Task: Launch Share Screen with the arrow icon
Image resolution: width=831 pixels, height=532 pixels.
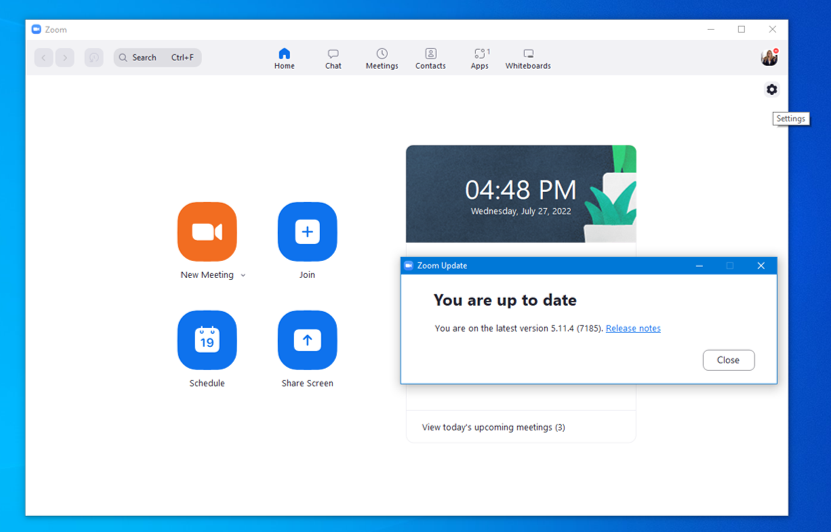Action: (x=307, y=340)
